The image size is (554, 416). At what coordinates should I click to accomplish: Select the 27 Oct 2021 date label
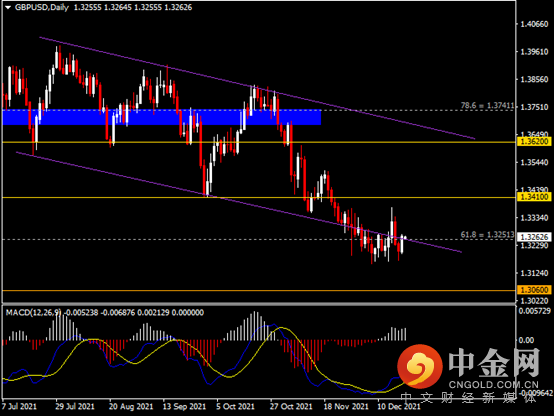[x=291, y=406]
